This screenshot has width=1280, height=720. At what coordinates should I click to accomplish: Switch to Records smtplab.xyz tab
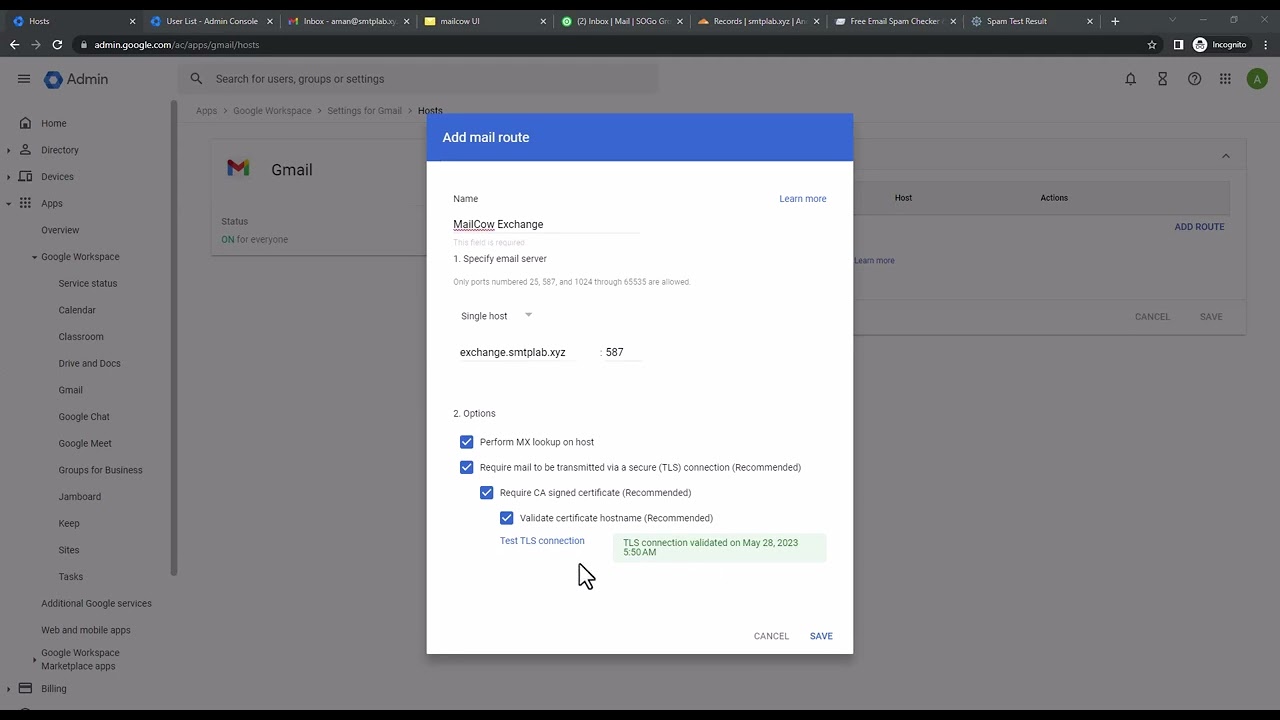pyautogui.click(x=759, y=21)
